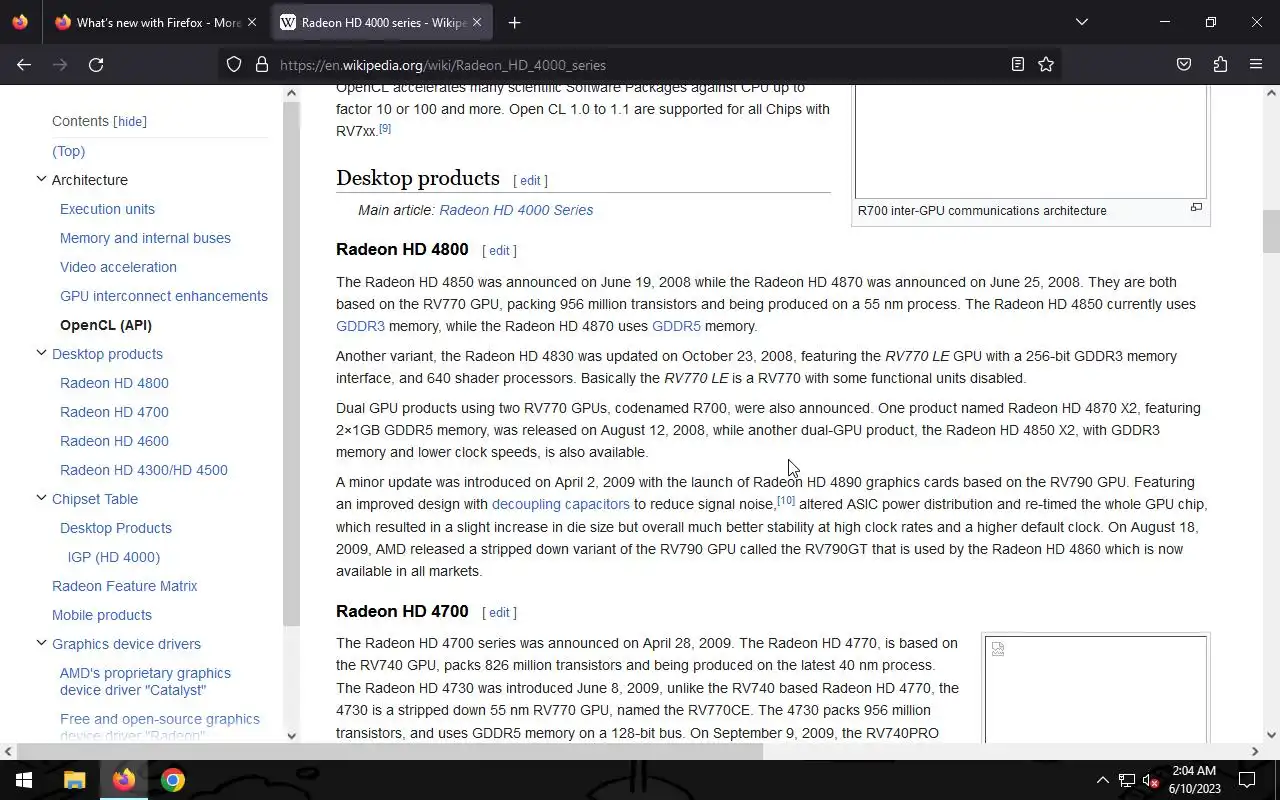Click horizontal scrollbar right arrow

[x=1255, y=751]
